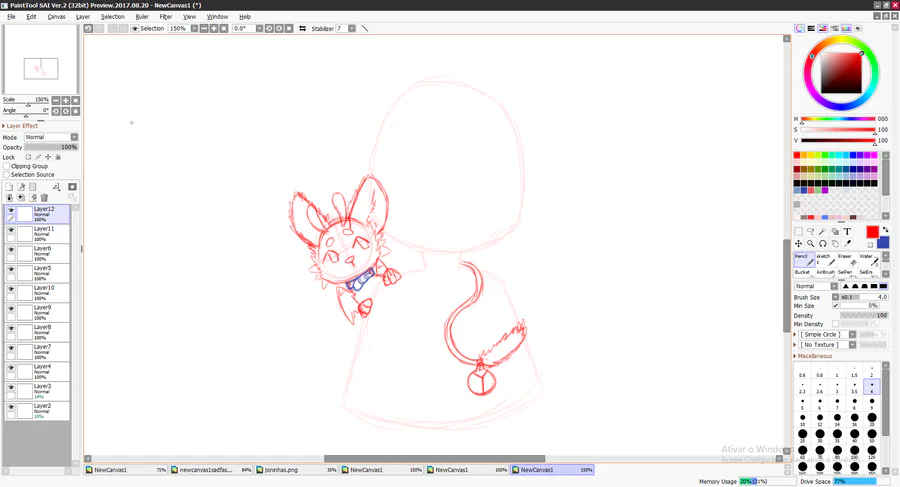Image resolution: width=900 pixels, height=487 pixels.
Task: Swap foreground and background colors
Action: 885,229
